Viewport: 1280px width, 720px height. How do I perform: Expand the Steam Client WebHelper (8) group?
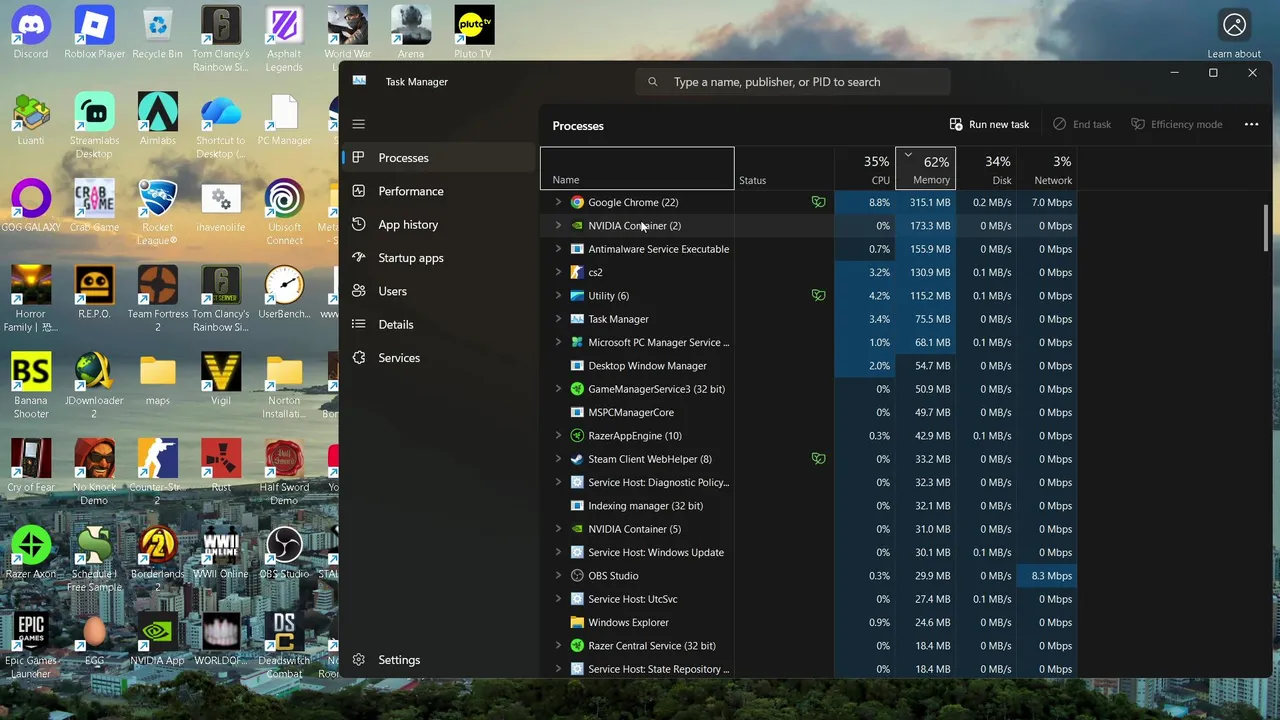click(558, 459)
